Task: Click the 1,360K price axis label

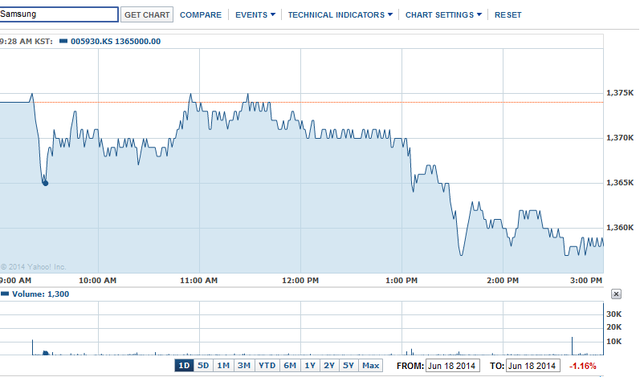Action: pyautogui.click(x=620, y=228)
